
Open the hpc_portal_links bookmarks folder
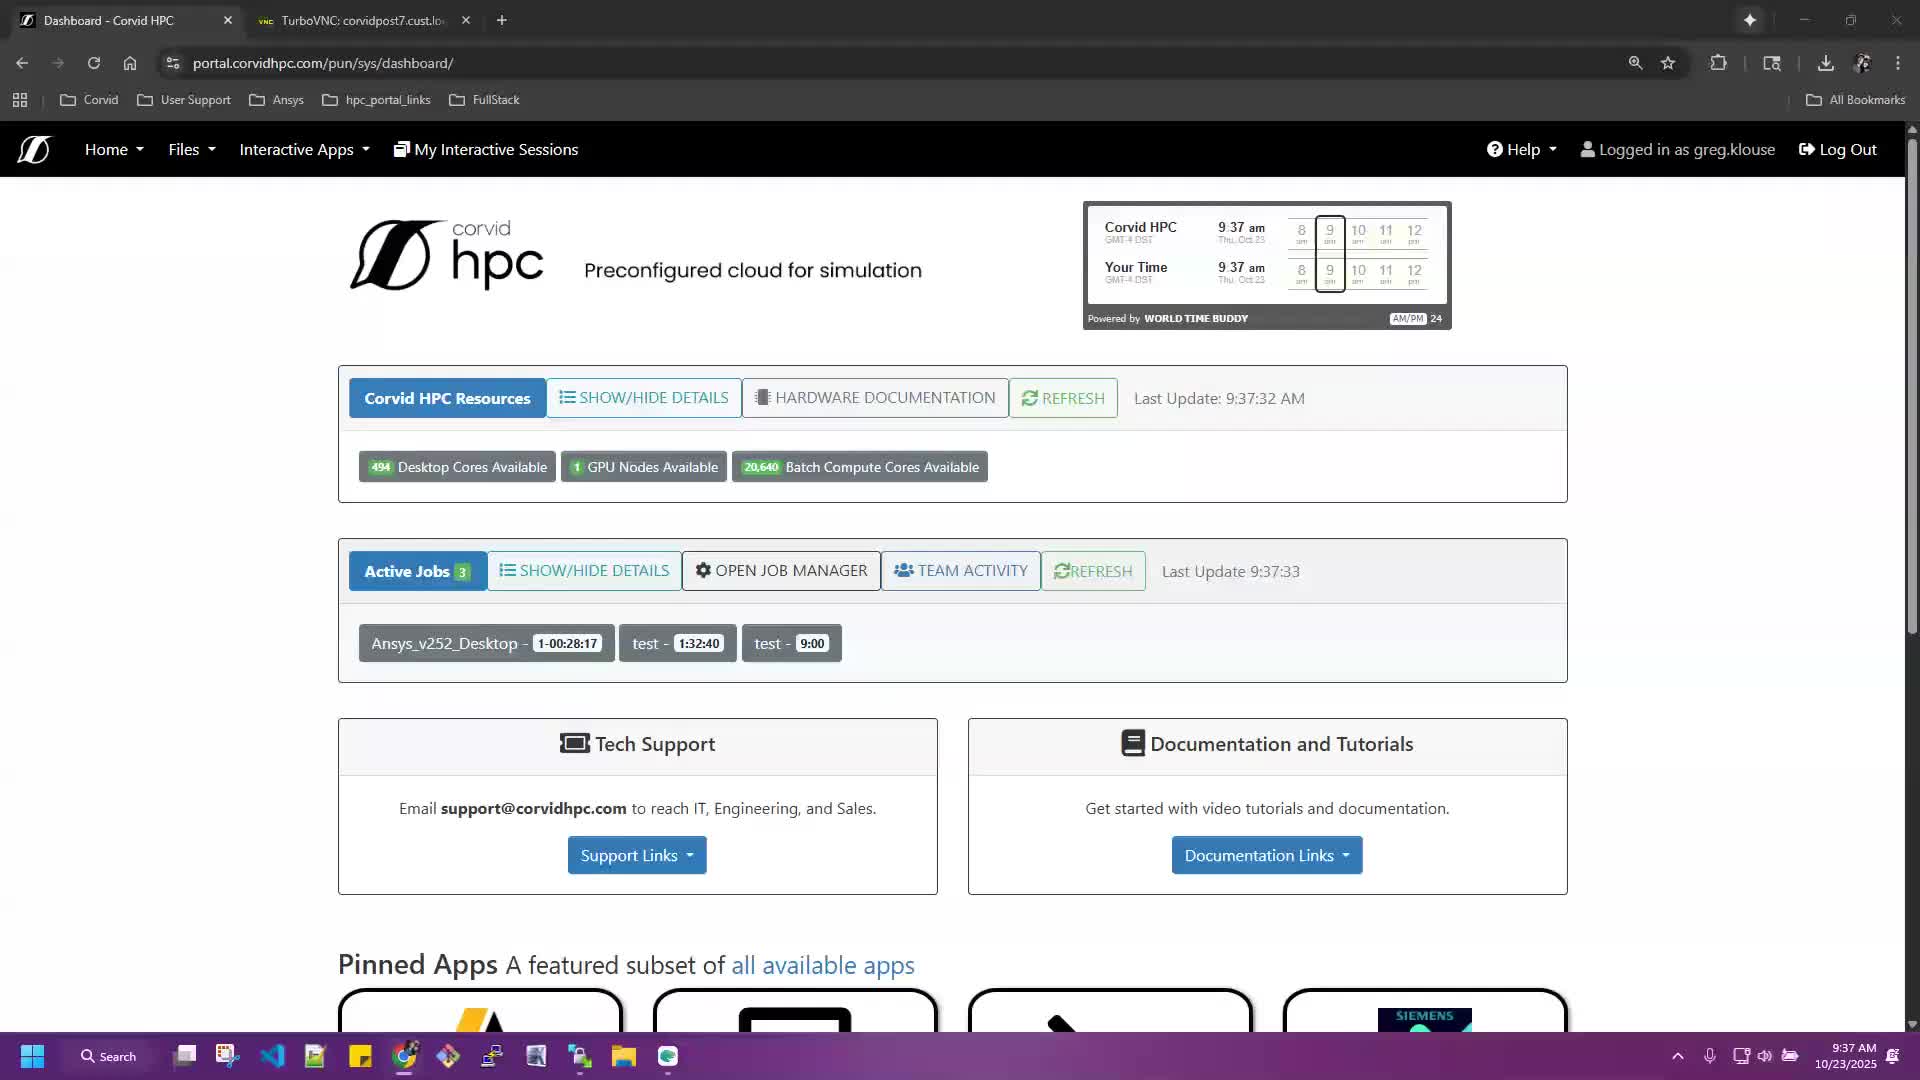[376, 100]
